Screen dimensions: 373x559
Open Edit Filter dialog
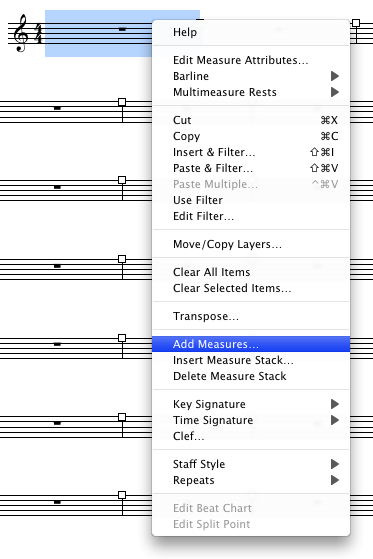[x=251, y=216]
